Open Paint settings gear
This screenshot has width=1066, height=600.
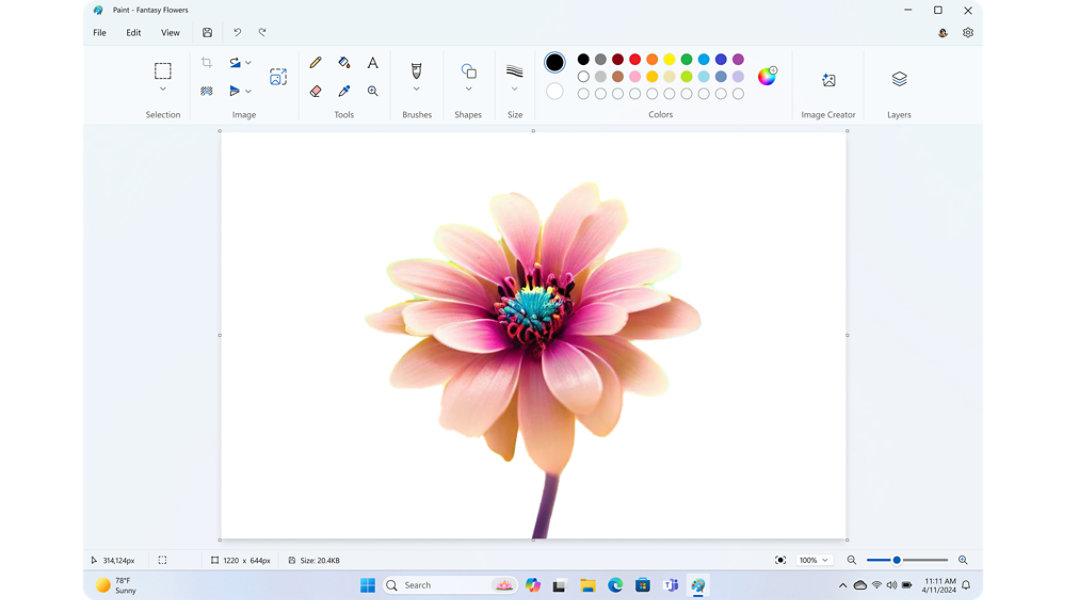(x=967, y=33)
